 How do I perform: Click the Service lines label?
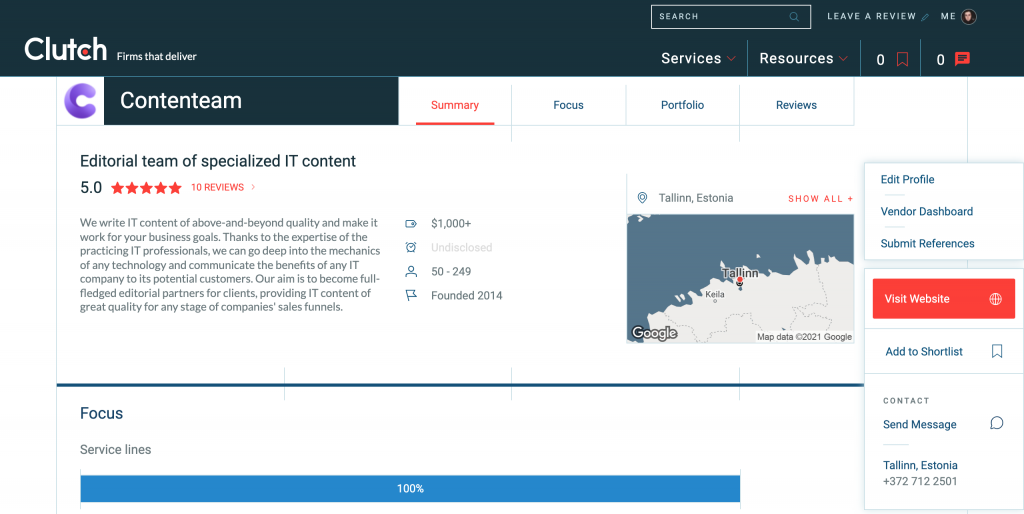pyautogui.click(x=115, y=449)
